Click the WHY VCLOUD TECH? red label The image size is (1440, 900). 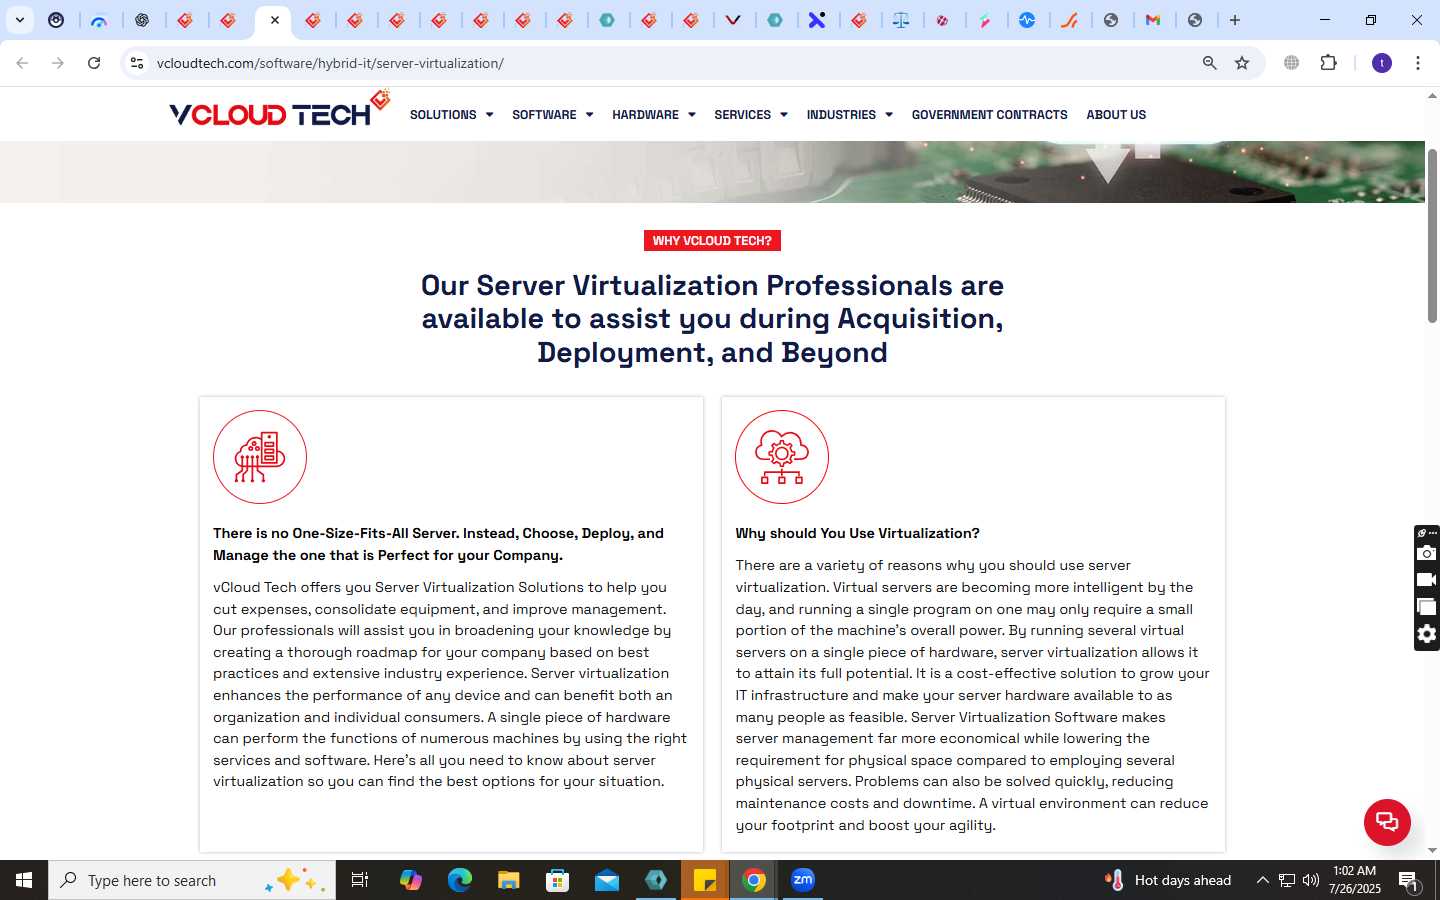coord(712,241)
